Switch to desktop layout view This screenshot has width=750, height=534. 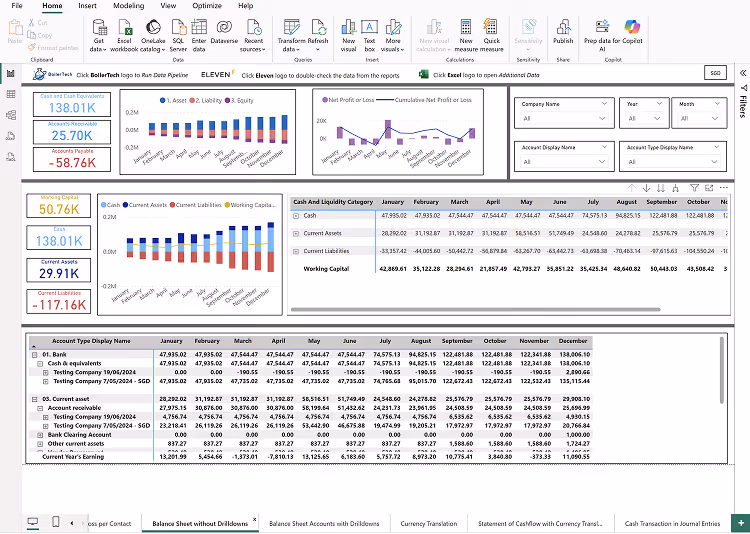33,522
